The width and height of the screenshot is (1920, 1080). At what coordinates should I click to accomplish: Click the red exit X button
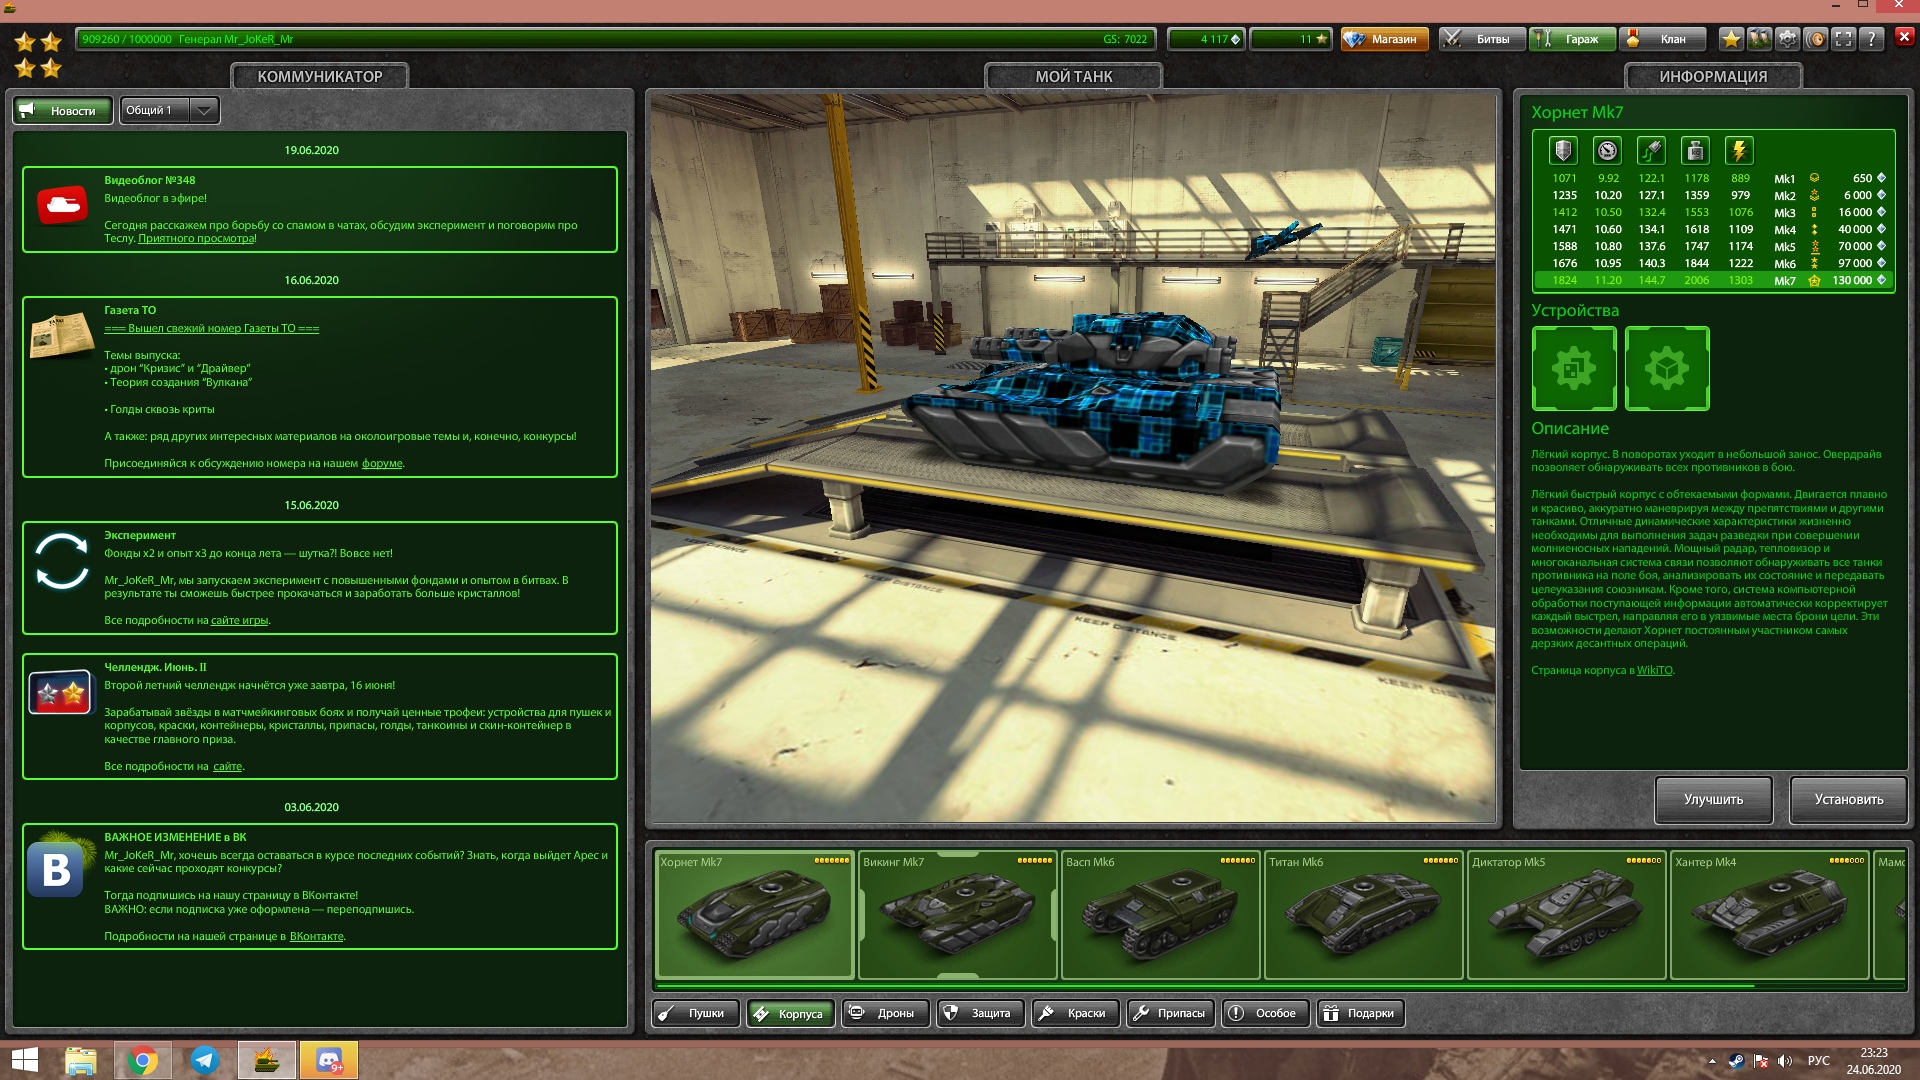[1904, 36]
